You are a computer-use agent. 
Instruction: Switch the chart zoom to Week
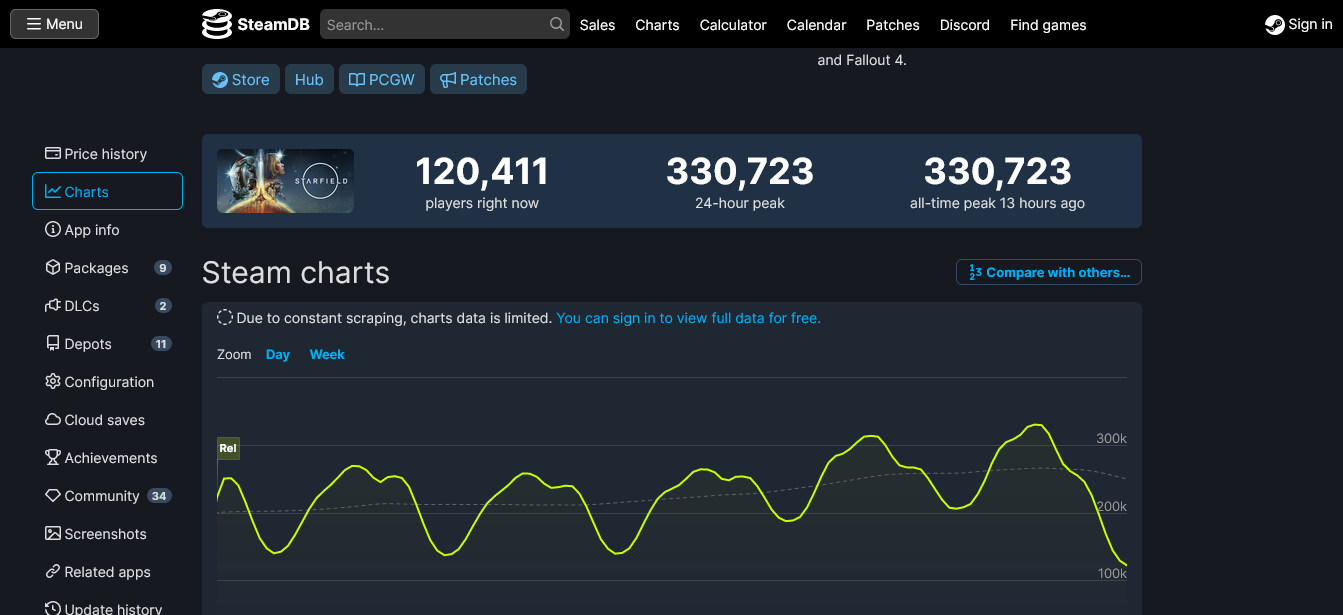coord(327,354)
